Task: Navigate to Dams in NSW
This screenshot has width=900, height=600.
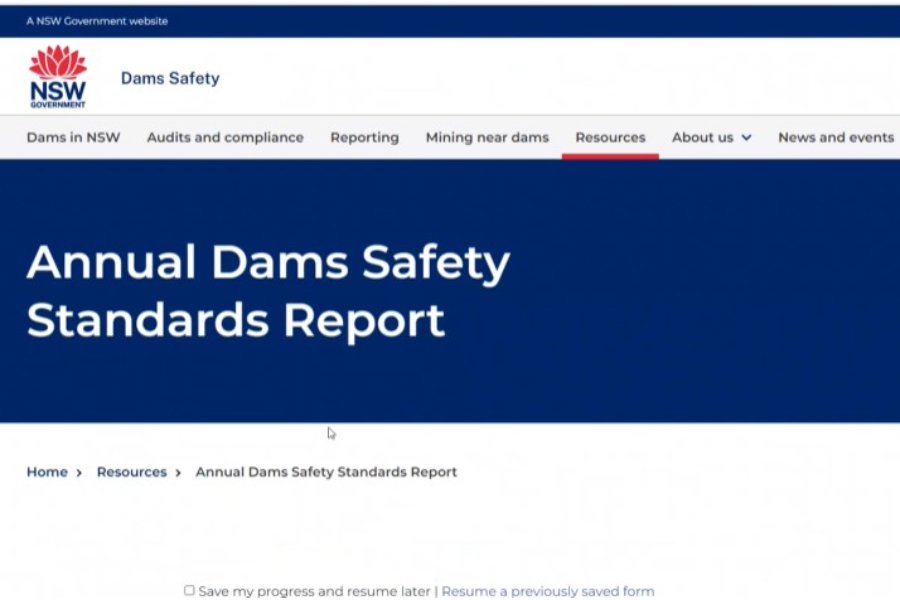Action: pos(72,138)
